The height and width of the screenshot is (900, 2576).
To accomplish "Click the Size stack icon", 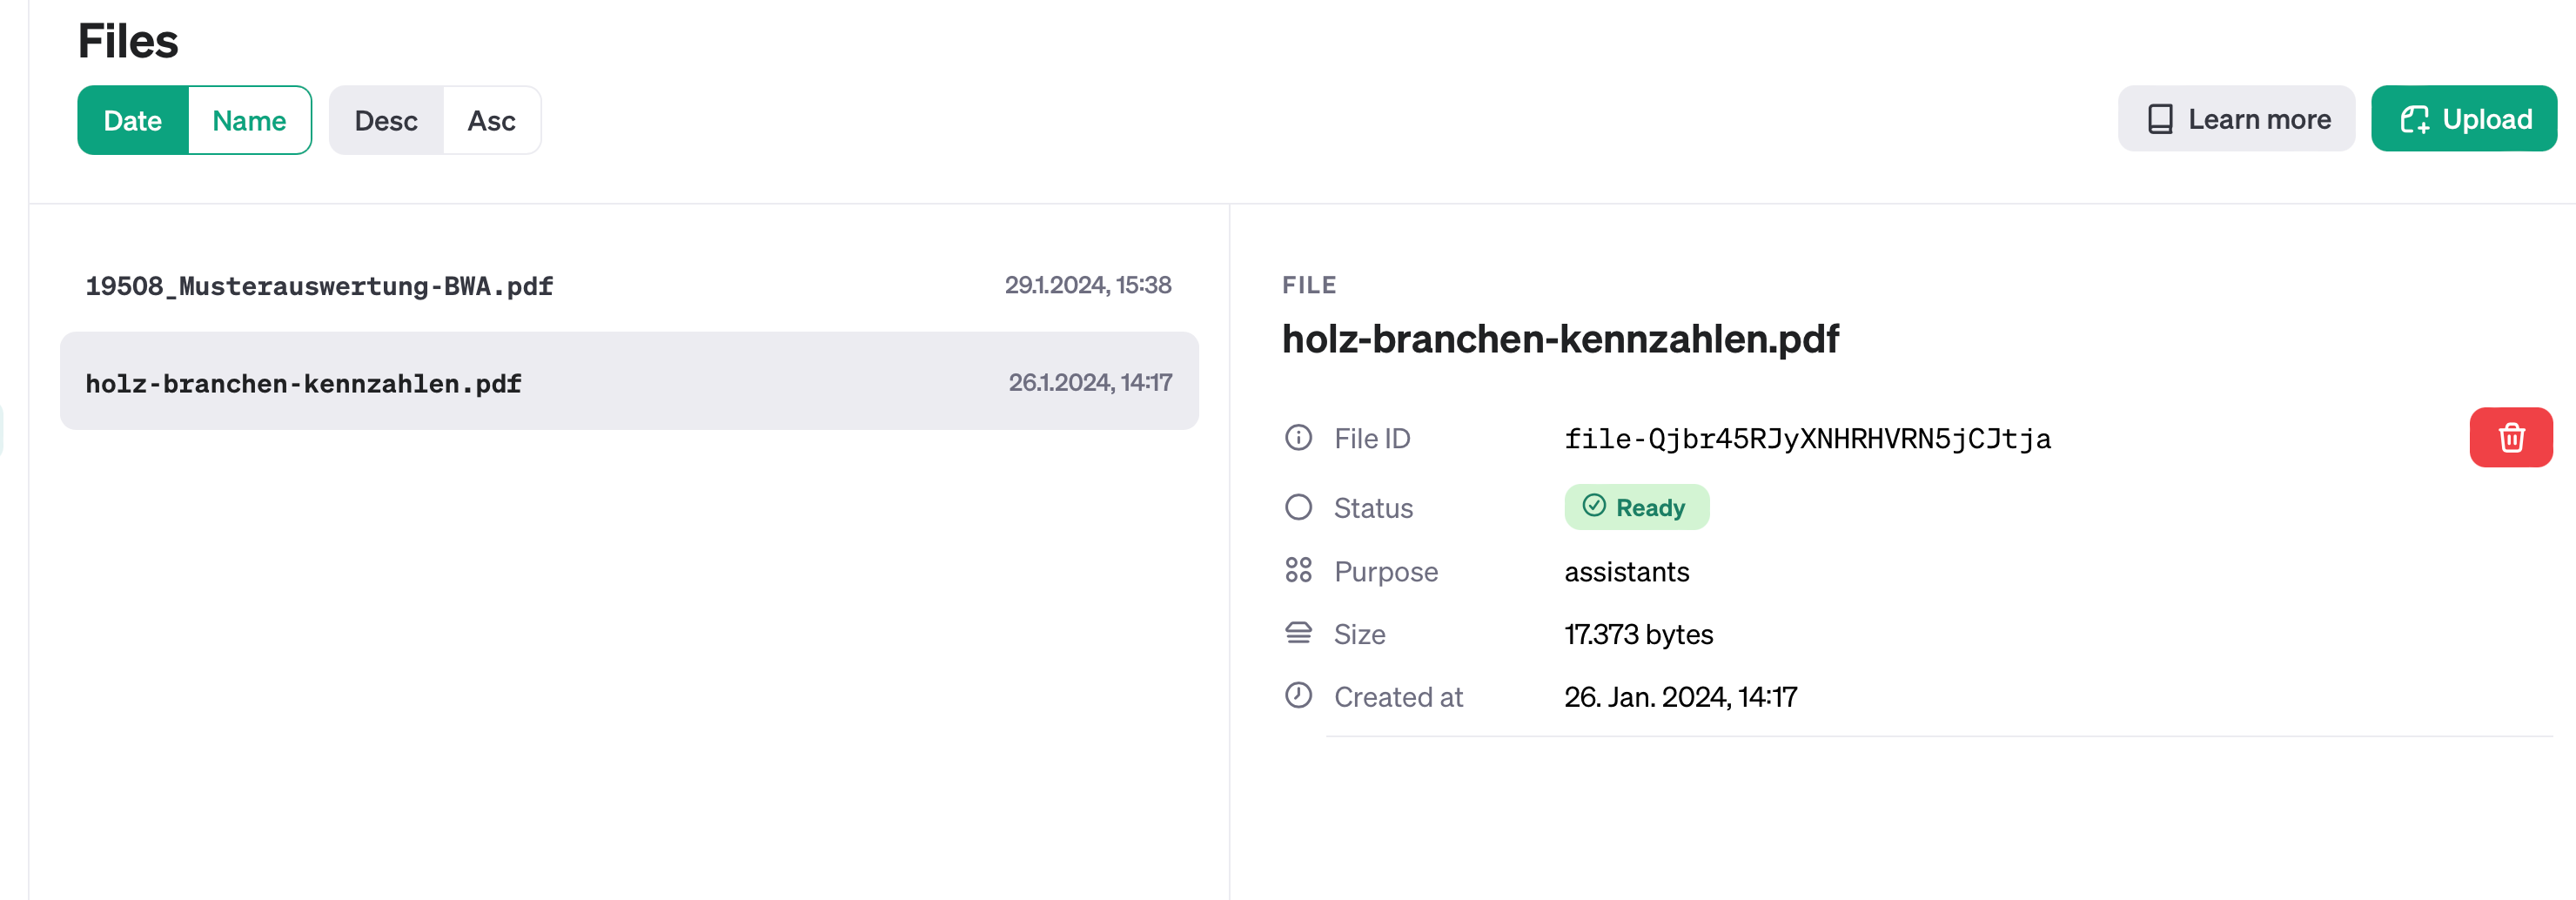I will (x=1298, y=633).
